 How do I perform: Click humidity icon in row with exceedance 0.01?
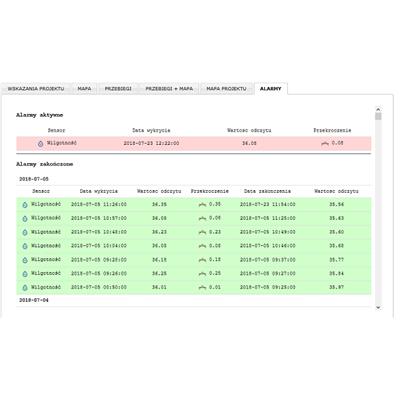pos(25,288)
